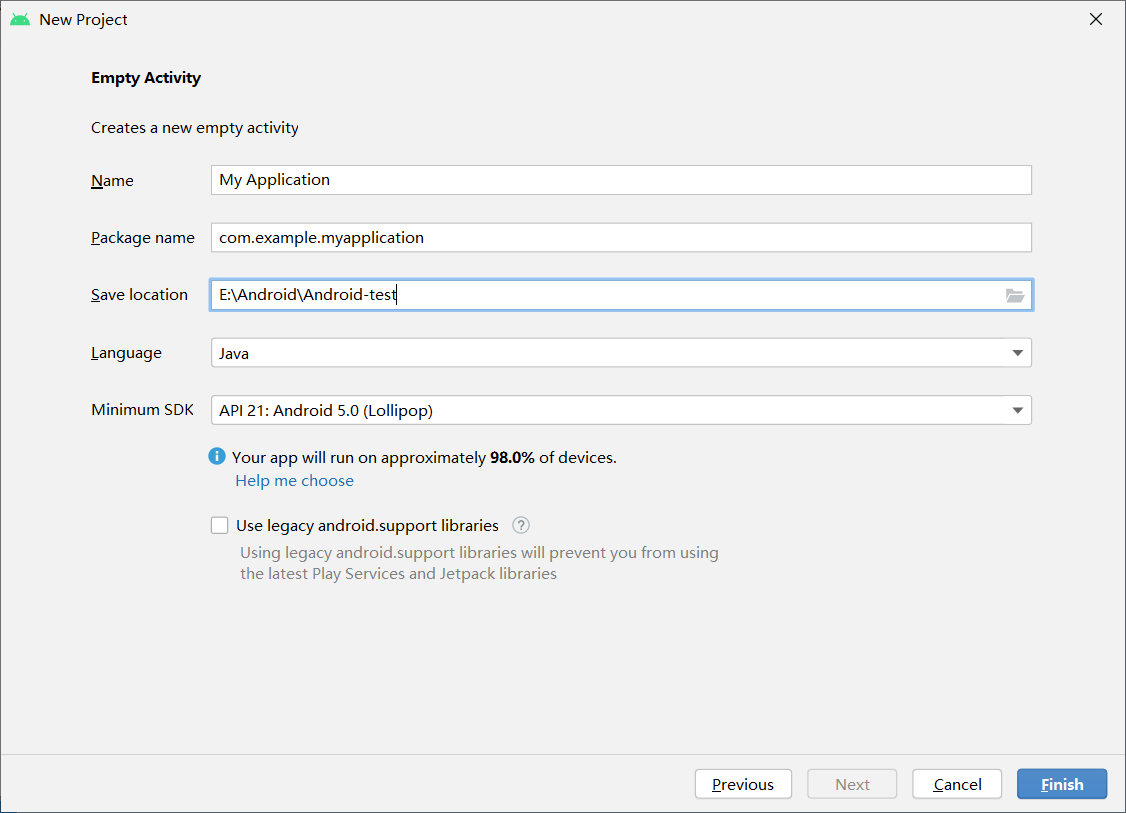Click the Next button
This screenshot has height=813, width=1126.
tap(852, 784)
